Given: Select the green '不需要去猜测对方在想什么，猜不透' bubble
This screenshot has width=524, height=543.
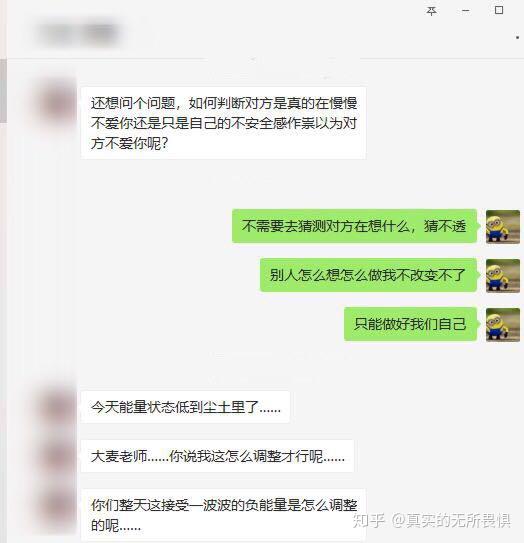Looking at the screenshot, I should tap(355, 226).
